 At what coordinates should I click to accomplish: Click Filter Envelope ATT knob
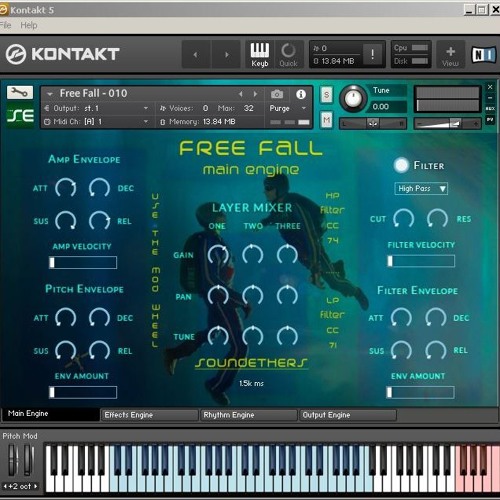coord(401,318)
